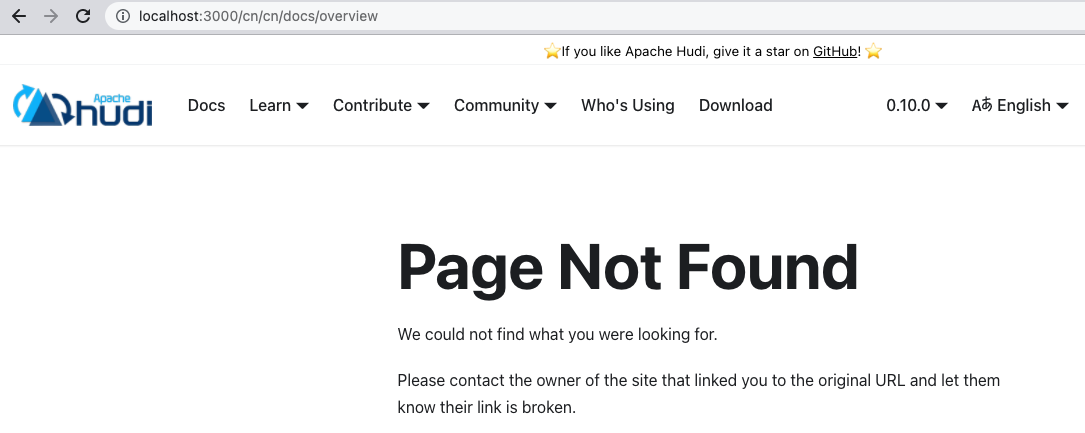Image resolution: width=1085 pixels, height=433 pixels.
Task: Click the Page Not Found heading
Action: coord(628,268)
